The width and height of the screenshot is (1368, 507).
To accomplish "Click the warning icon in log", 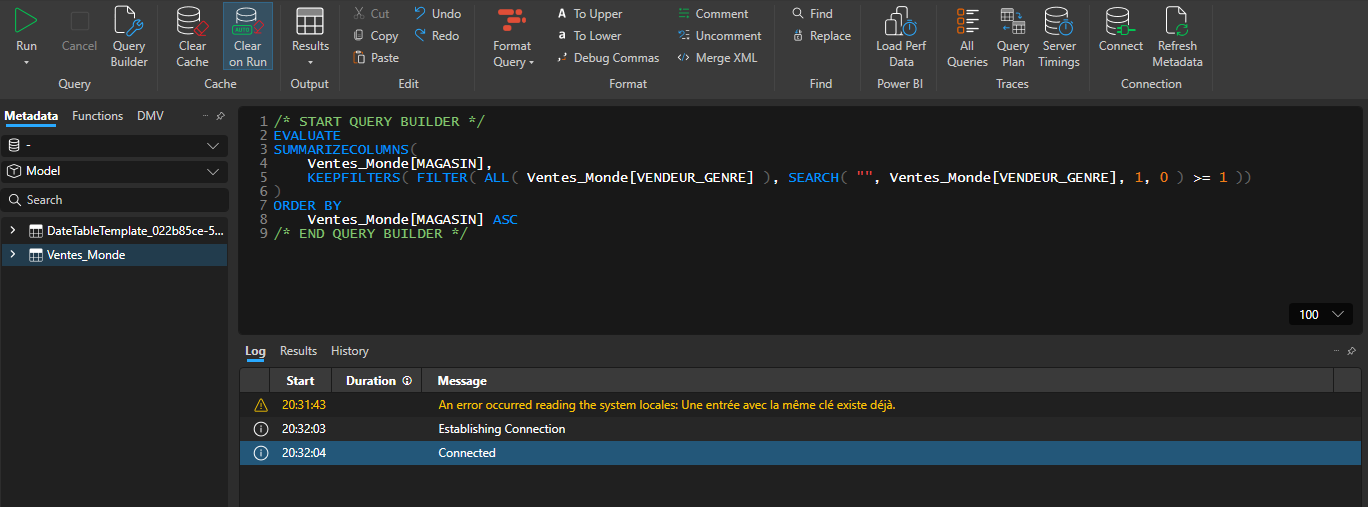I will [x=261, y=405].
